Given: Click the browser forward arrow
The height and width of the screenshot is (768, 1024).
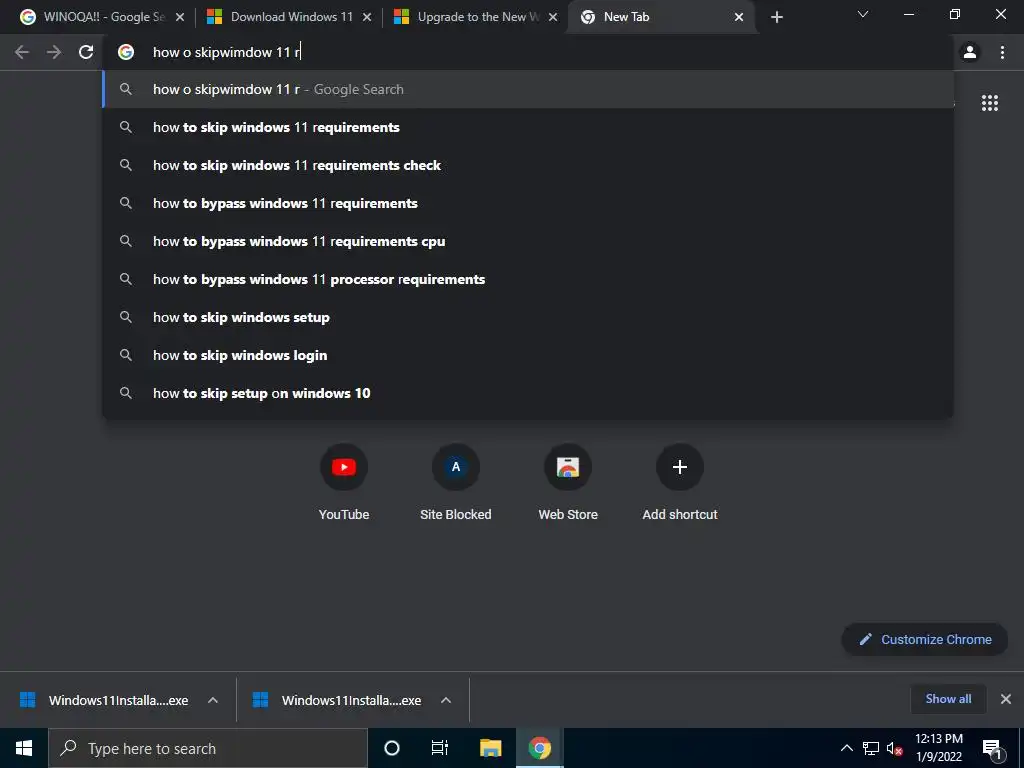Looking at the screenshot, I should (54, 52).
